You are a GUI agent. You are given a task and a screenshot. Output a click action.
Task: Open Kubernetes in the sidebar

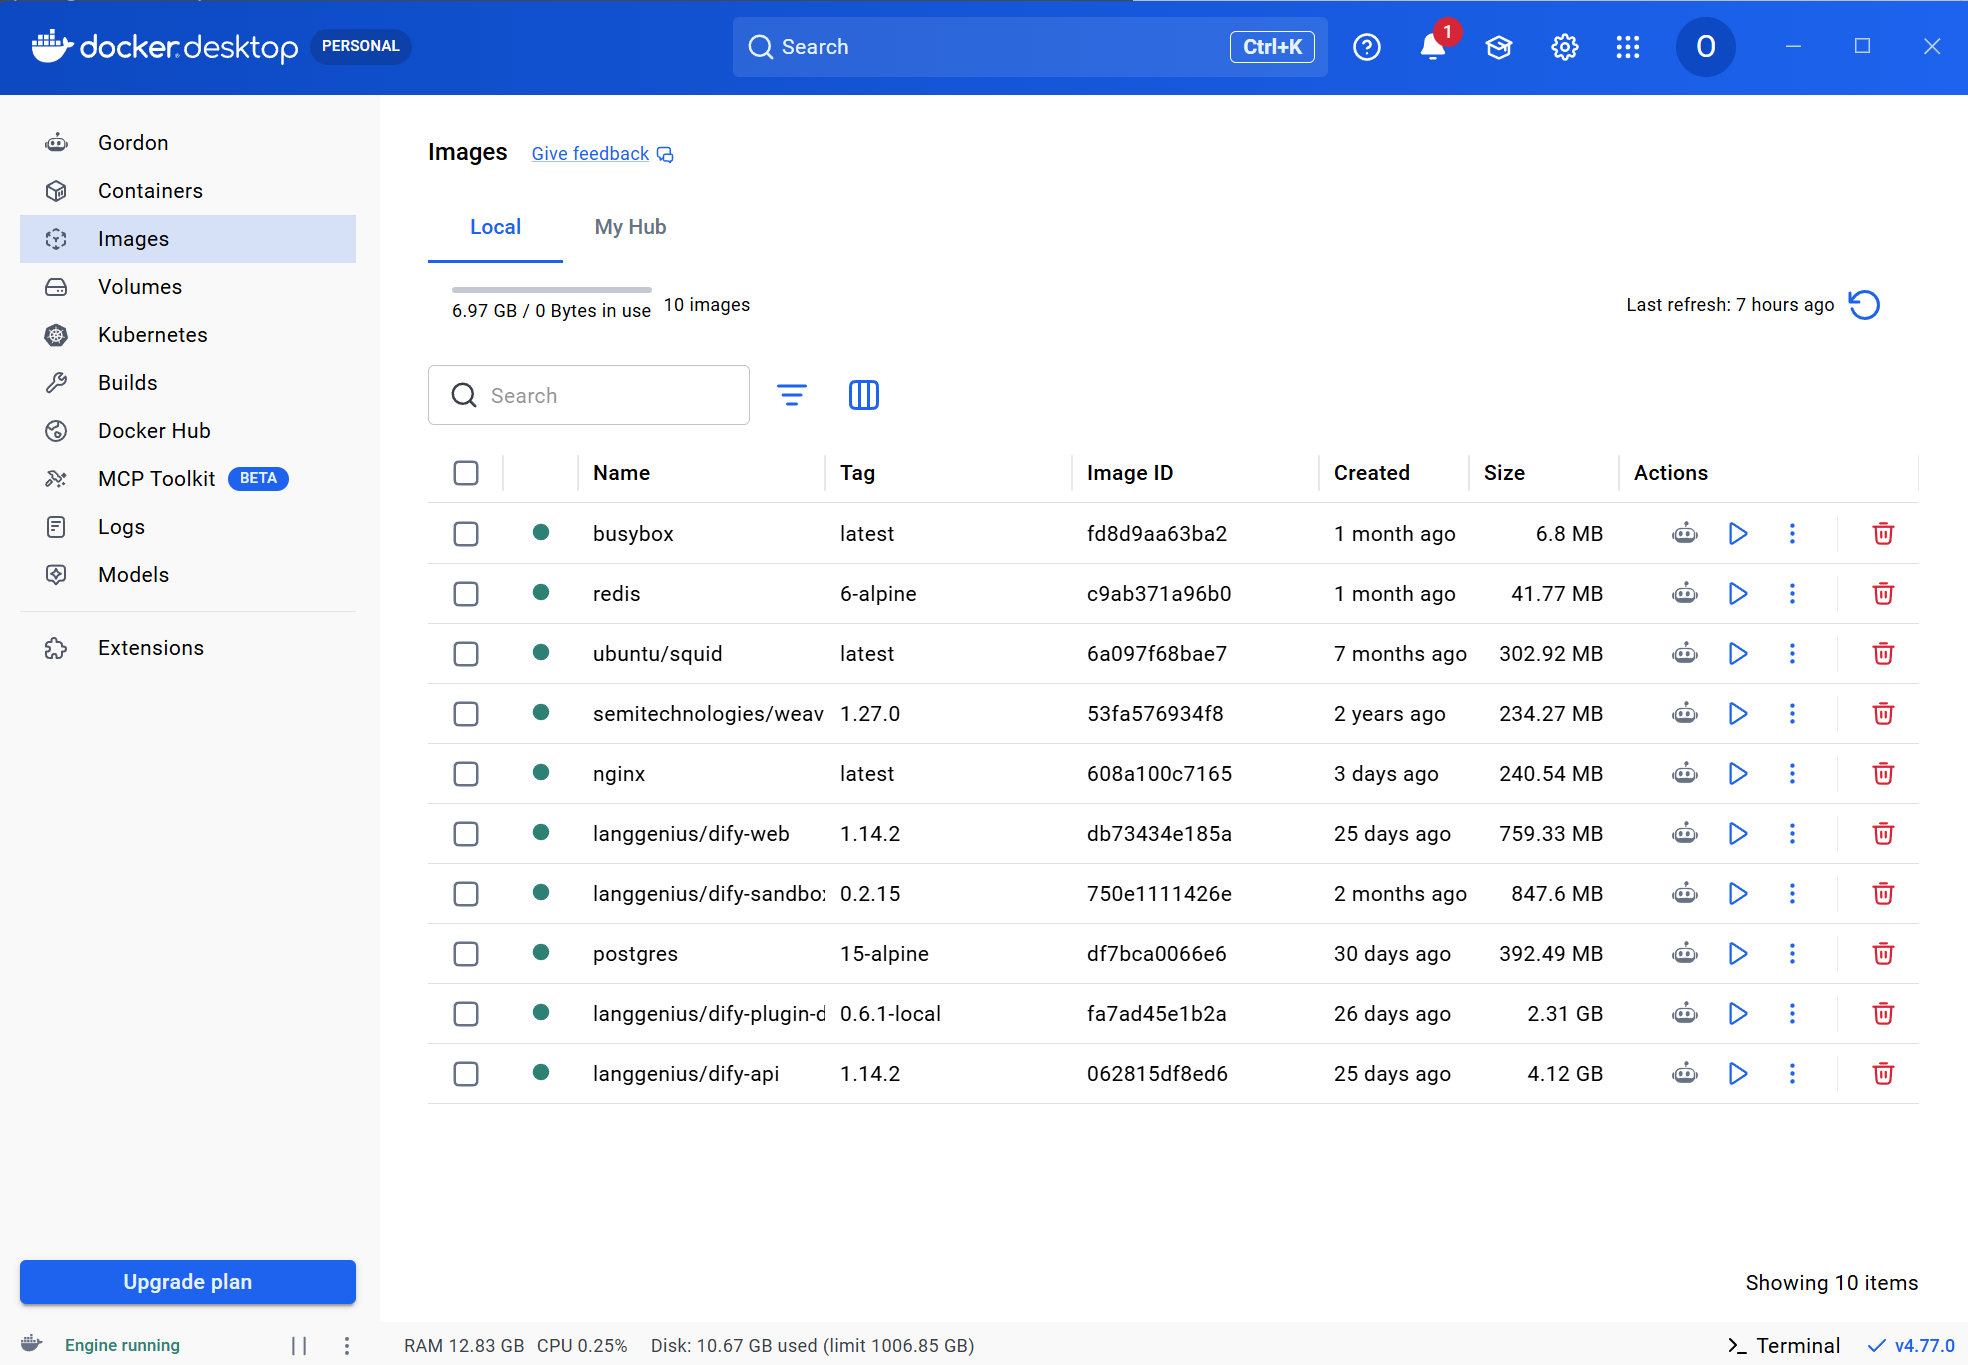coord(188,335)
